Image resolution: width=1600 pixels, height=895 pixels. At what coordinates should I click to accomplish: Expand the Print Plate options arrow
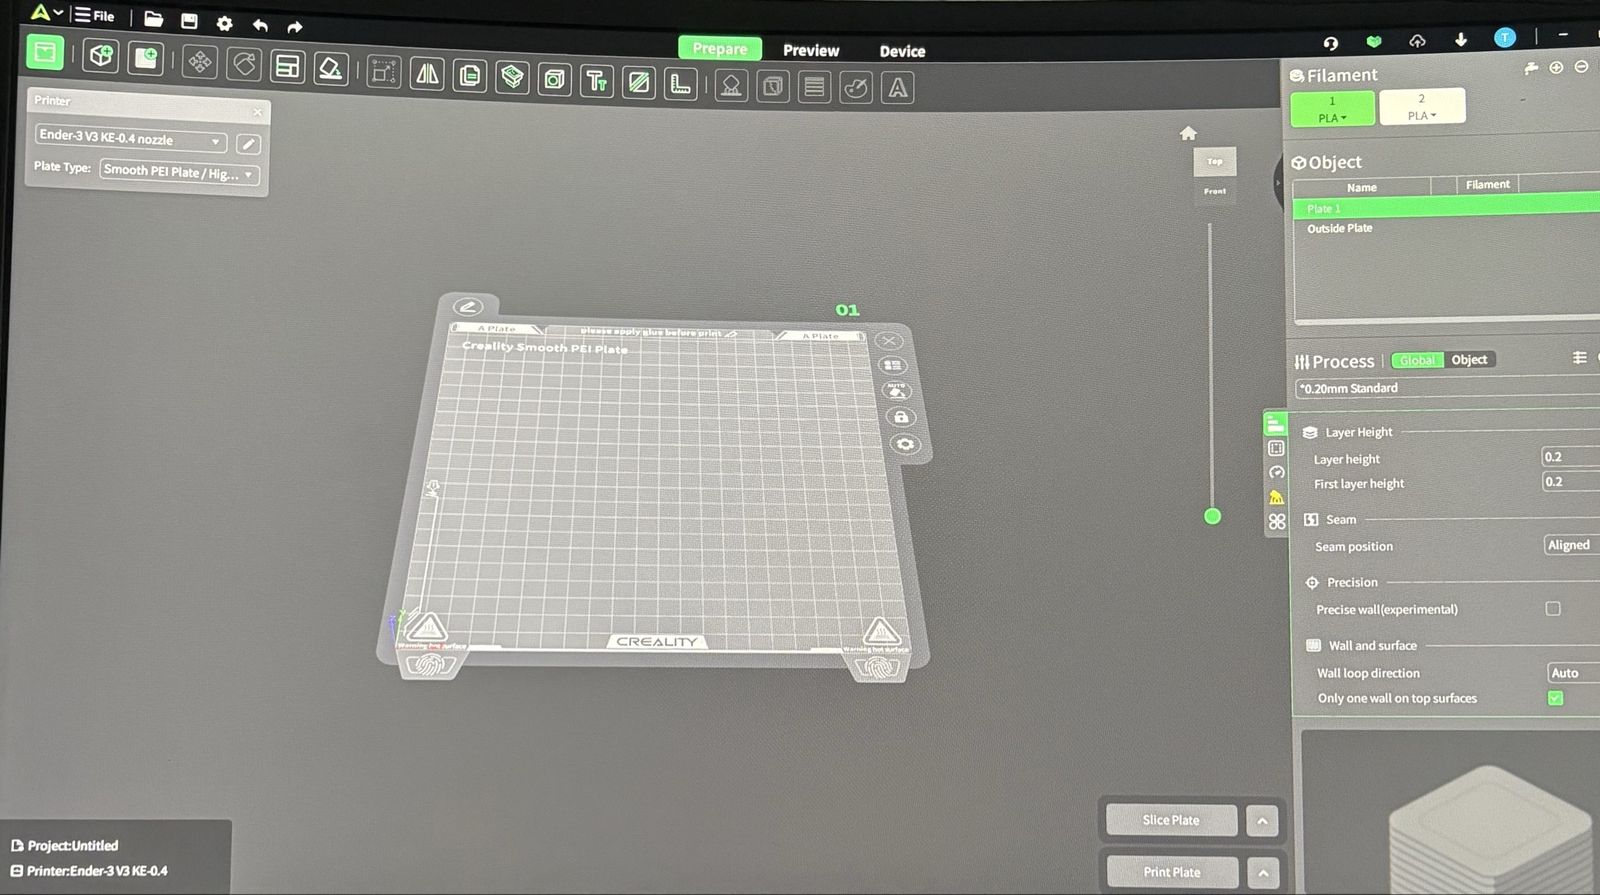point(1263,873)
